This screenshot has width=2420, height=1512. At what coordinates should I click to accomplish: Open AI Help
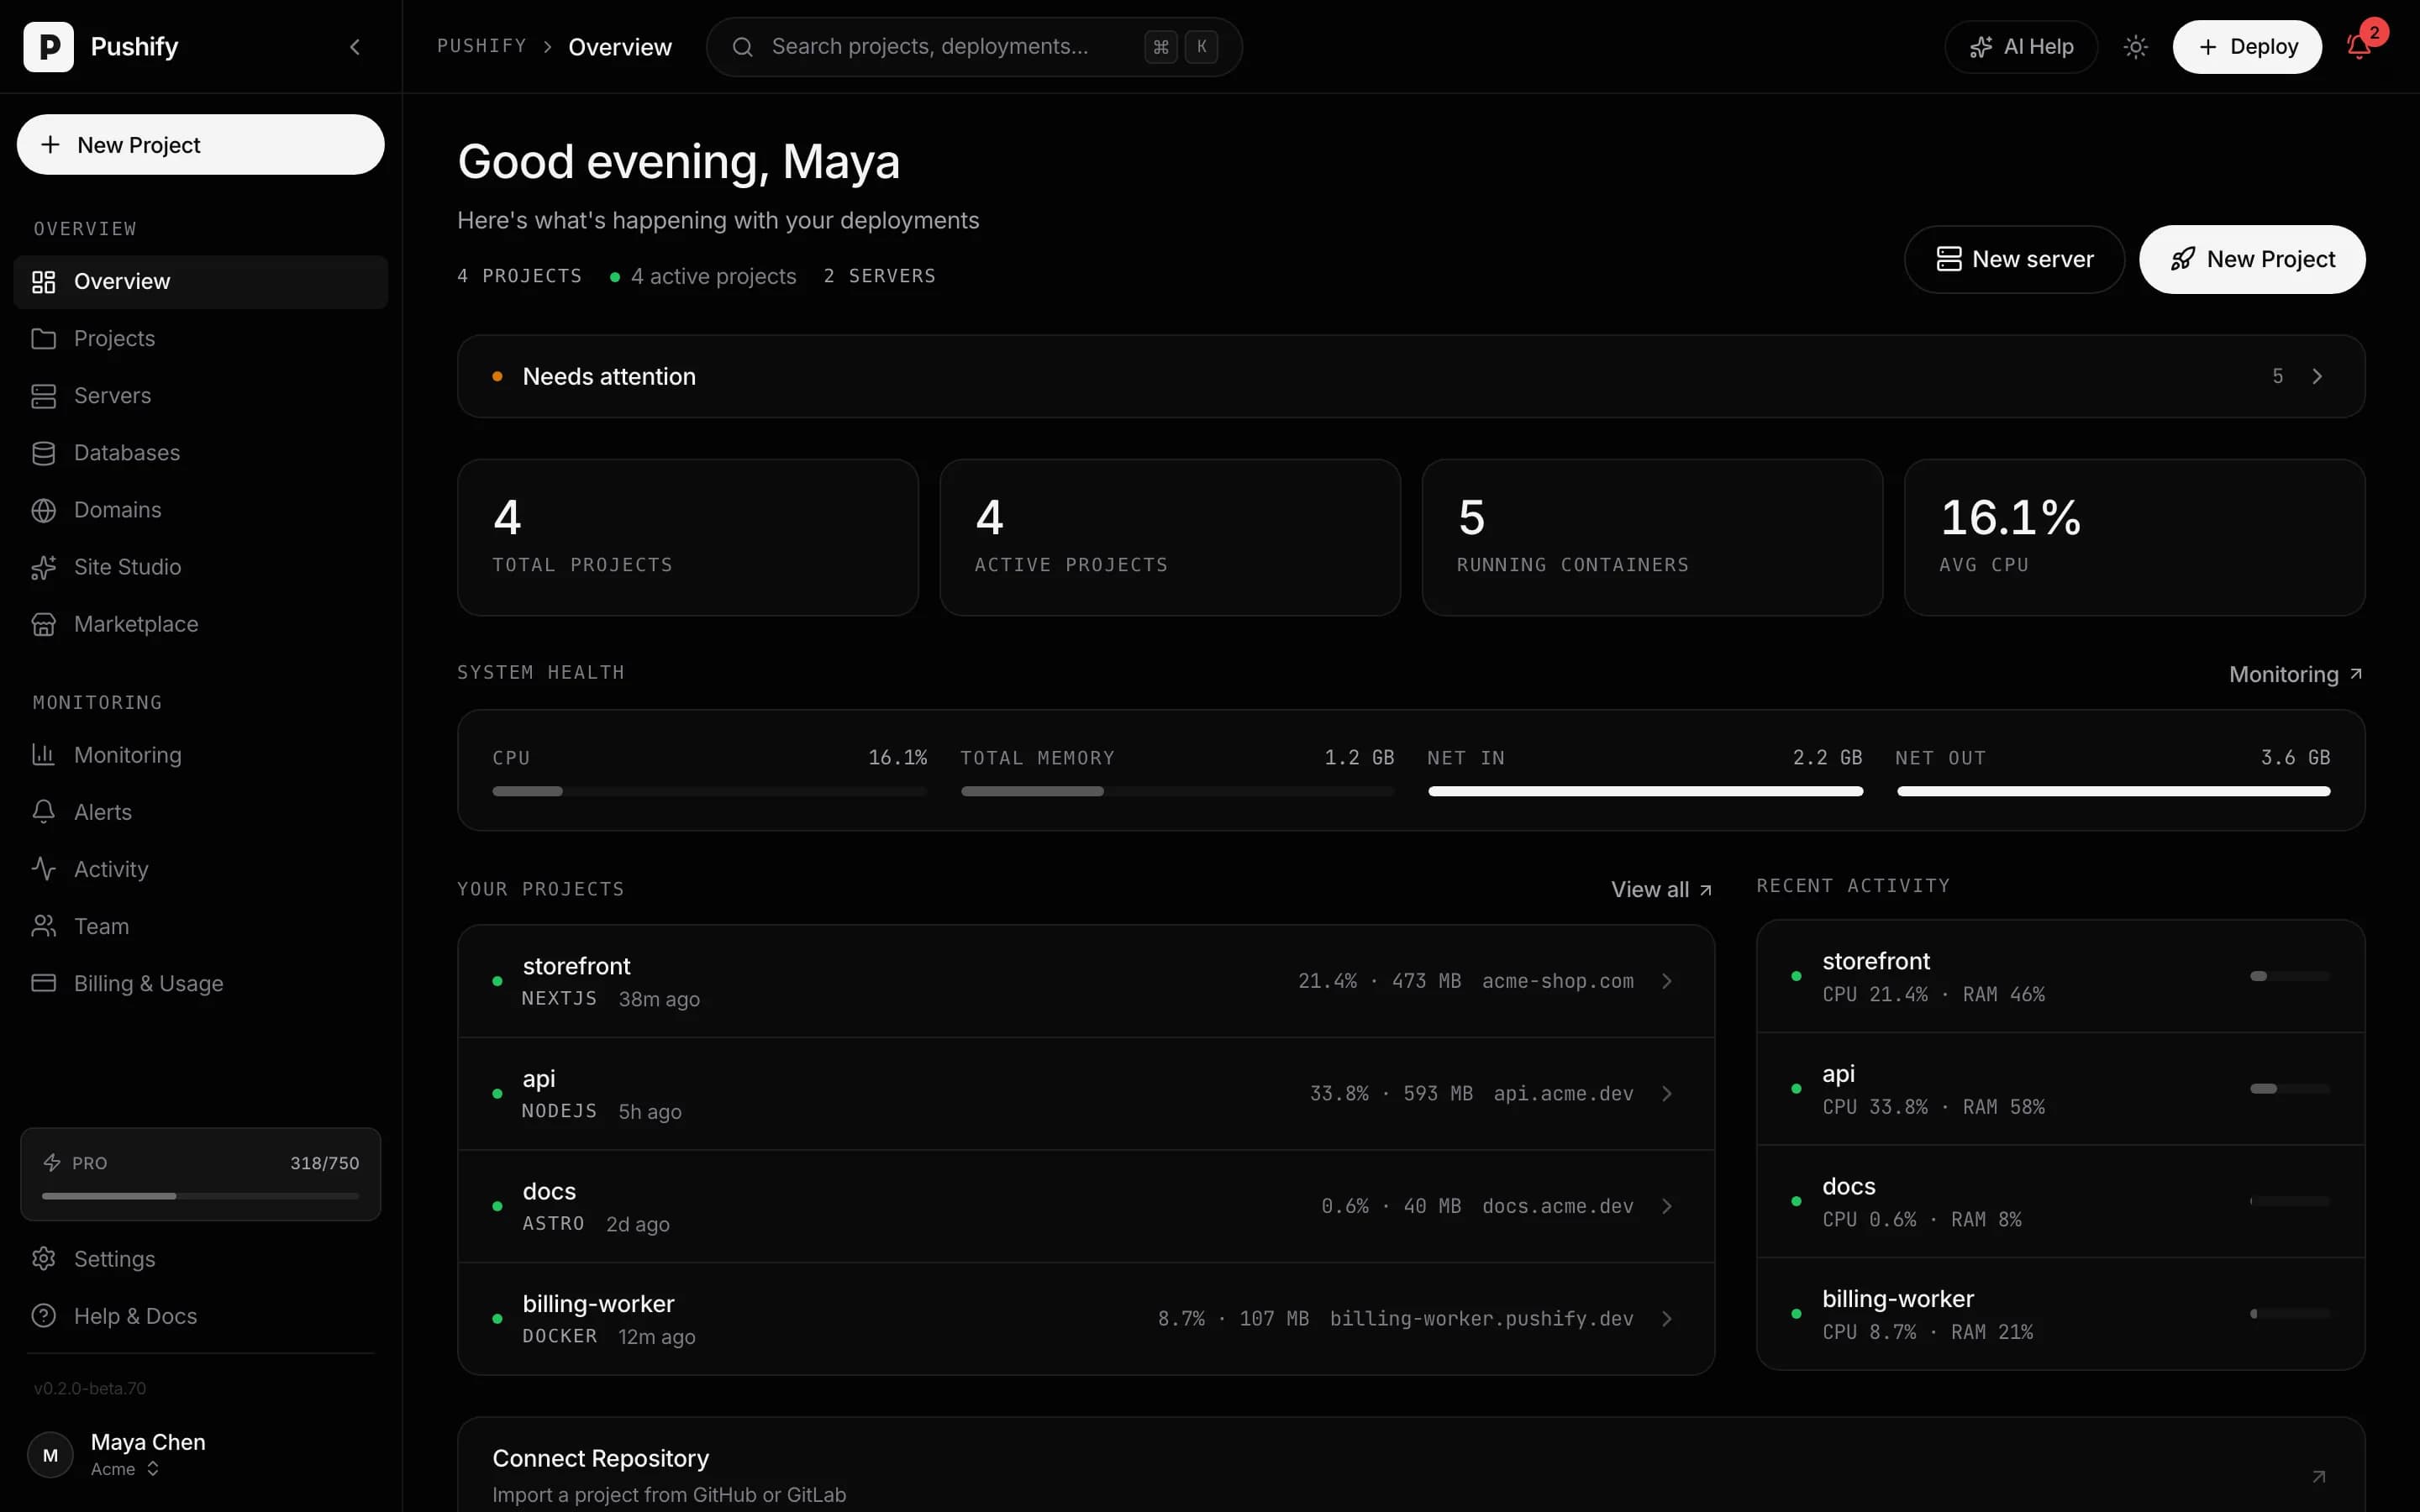pyautogui.click(x=2021, y=47)
